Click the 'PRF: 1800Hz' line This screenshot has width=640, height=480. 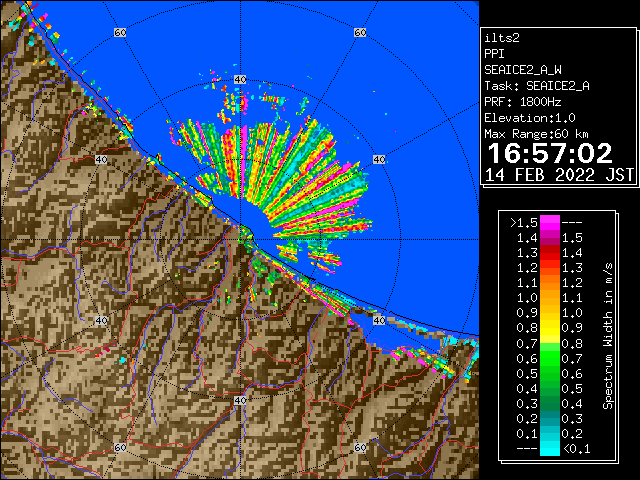(x=523, y=102)
